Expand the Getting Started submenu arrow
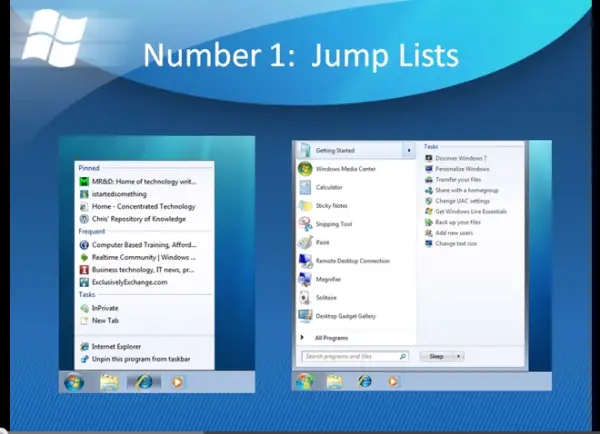The image size is (600, 434). click(x=409, y=150)
